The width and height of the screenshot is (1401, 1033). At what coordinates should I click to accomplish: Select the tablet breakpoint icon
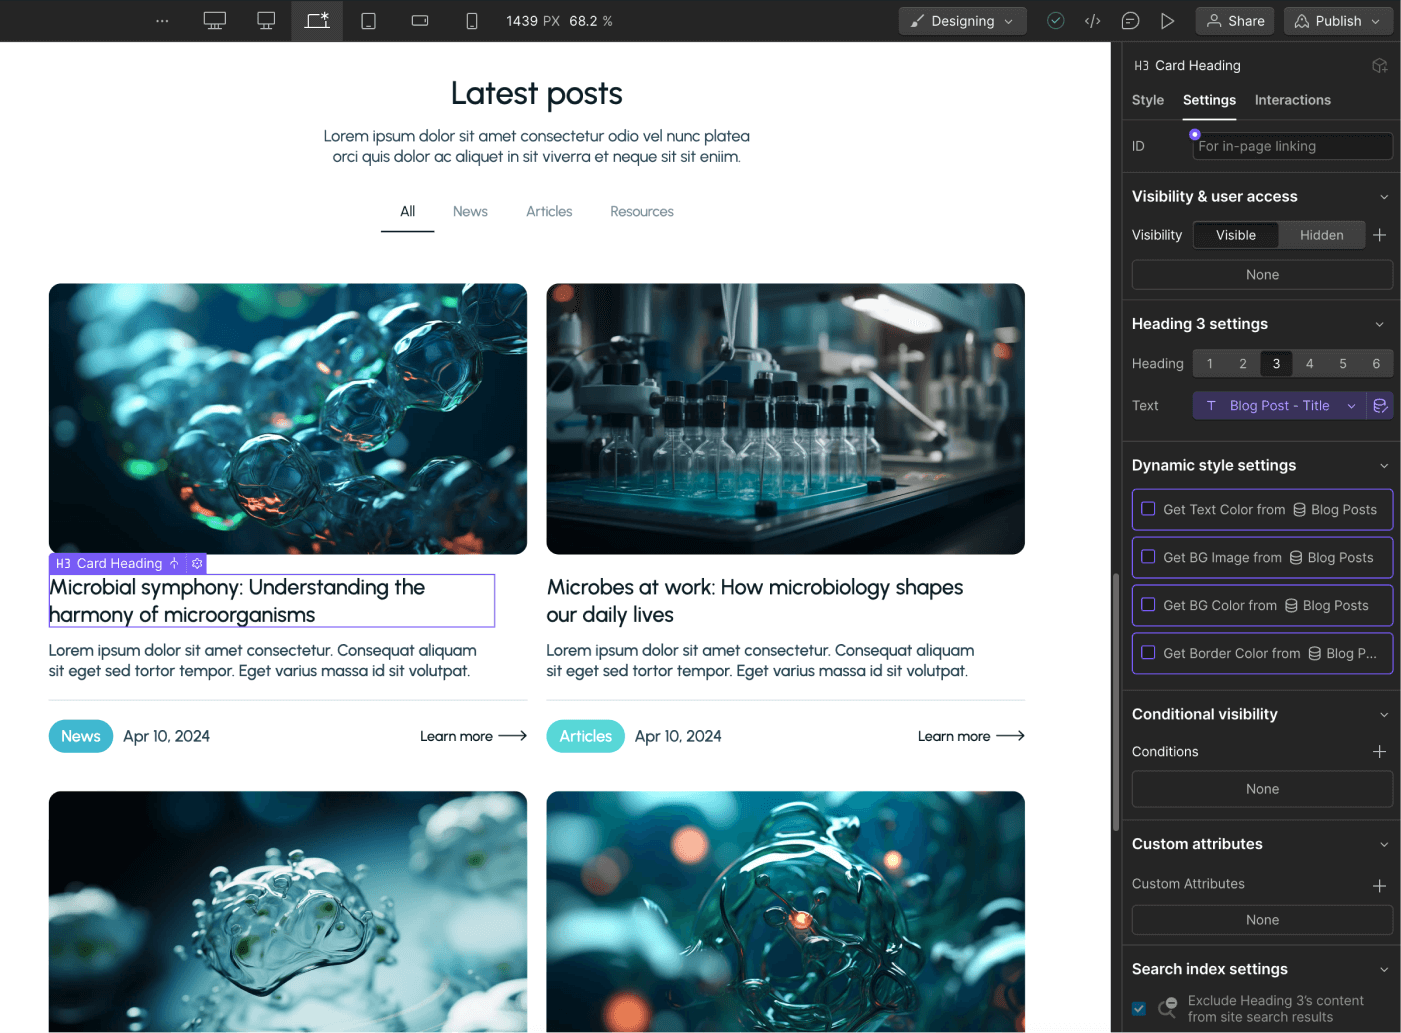368,20
